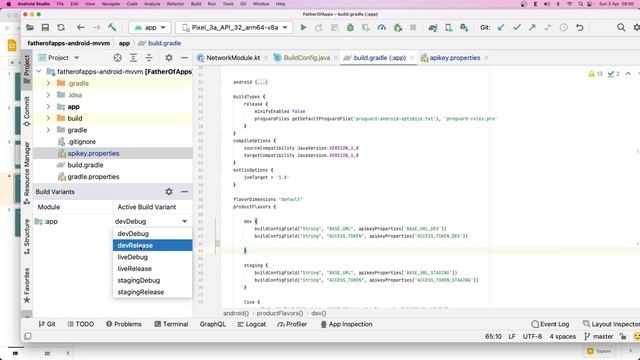The width and height of the screenshot is (640, 360).
Task: Click Select Opened File target icon
Action: coord(118,58)
